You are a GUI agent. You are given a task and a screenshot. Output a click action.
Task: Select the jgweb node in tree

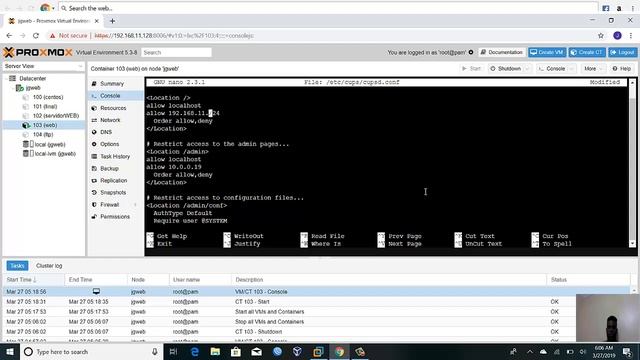coord(33,88)
